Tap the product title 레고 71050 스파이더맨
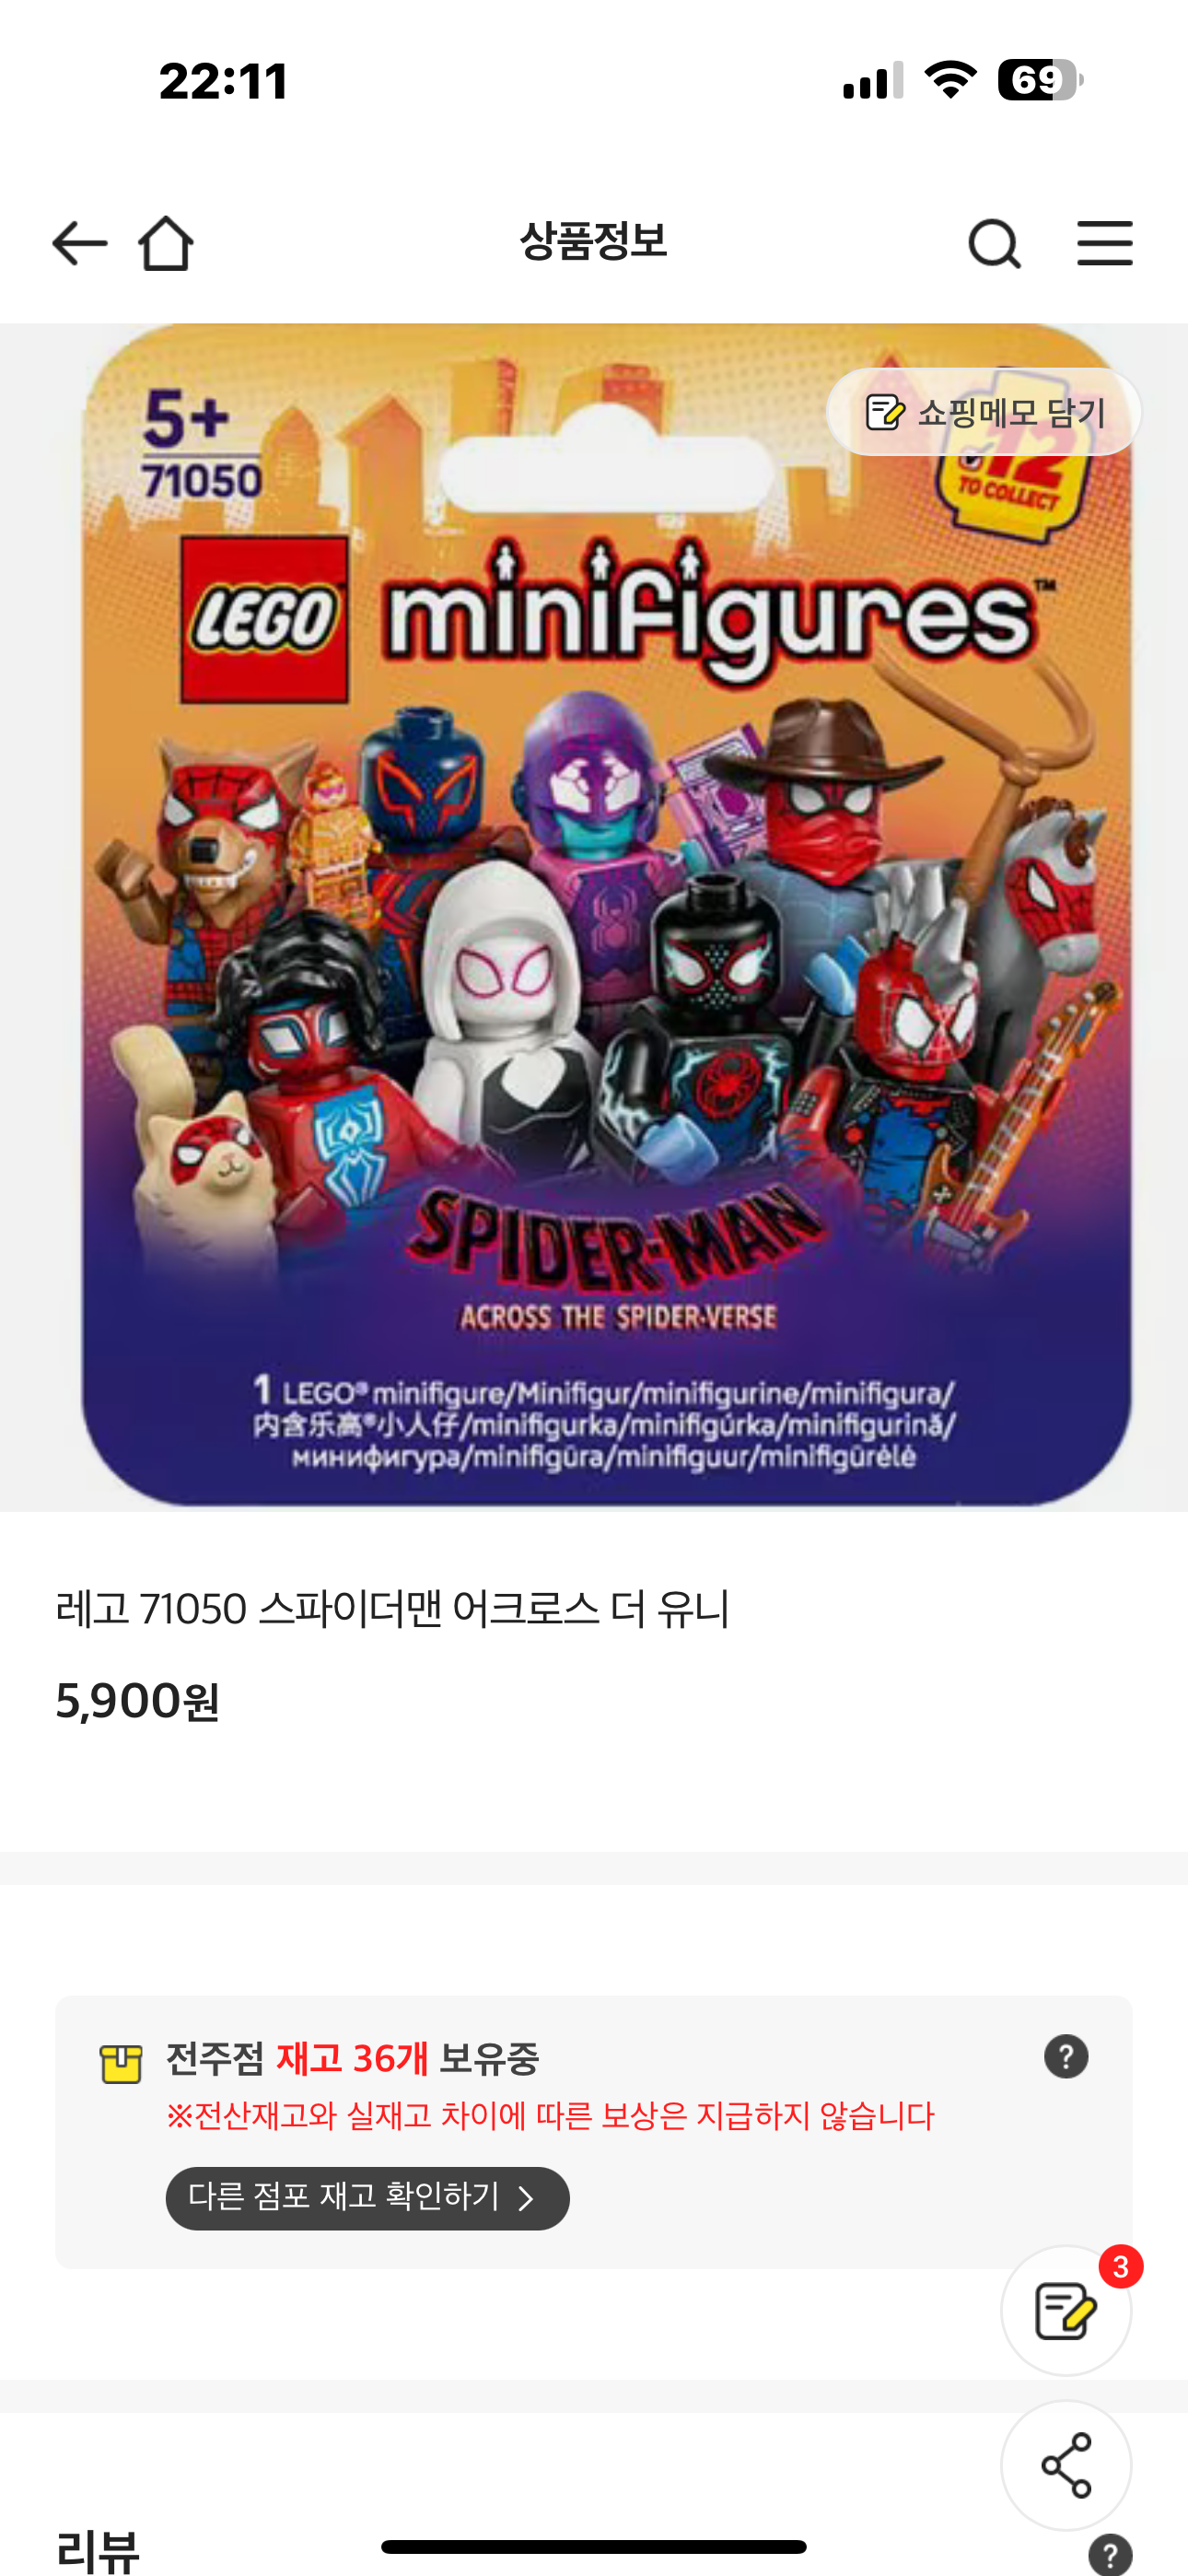1188x2576 pixels. pyautogui.click(x=392, y=1609)
